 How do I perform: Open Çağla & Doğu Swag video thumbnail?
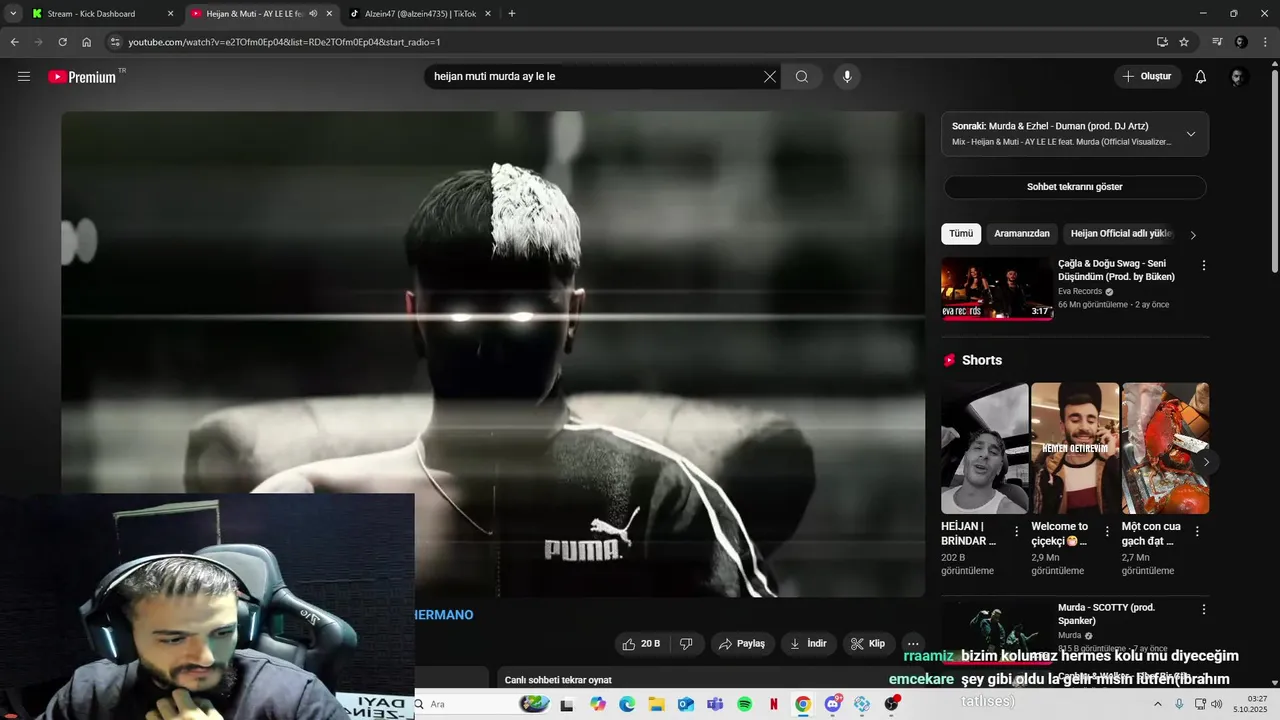pos(996,288)
